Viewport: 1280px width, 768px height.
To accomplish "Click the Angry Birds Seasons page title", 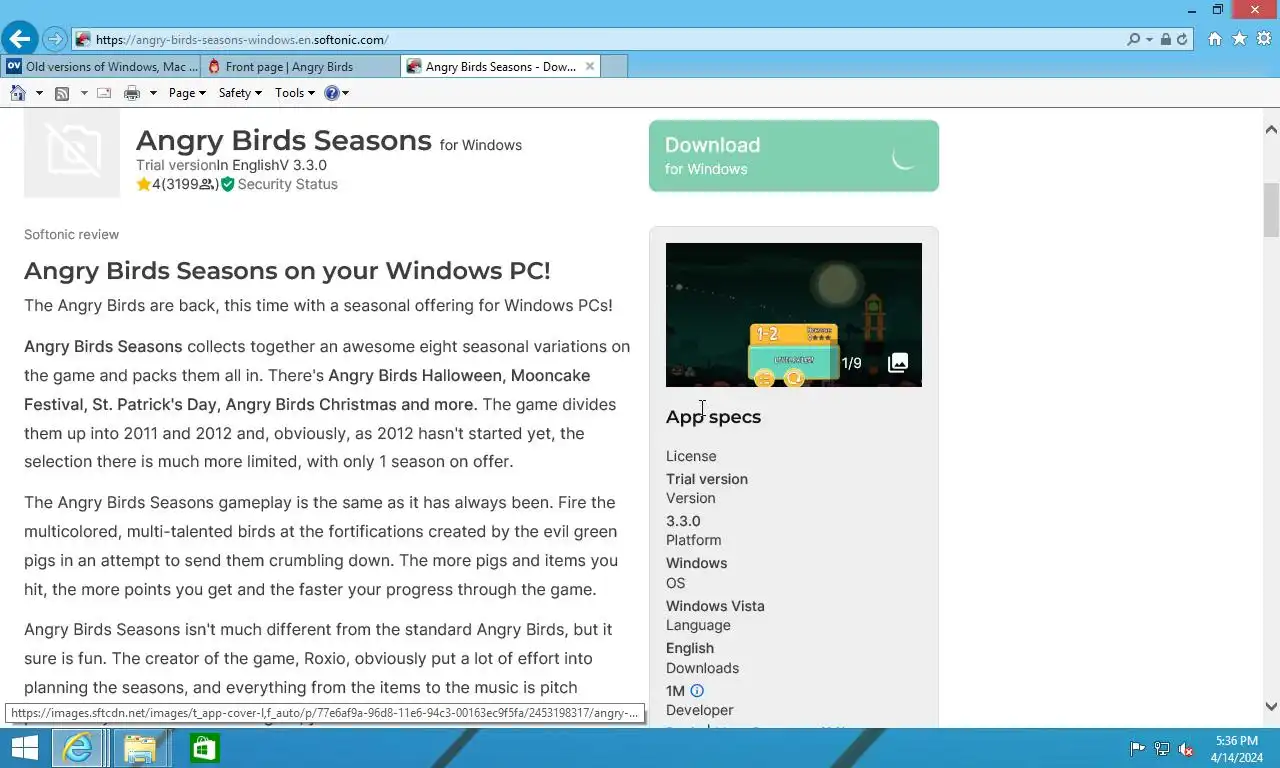I will 284,140.
